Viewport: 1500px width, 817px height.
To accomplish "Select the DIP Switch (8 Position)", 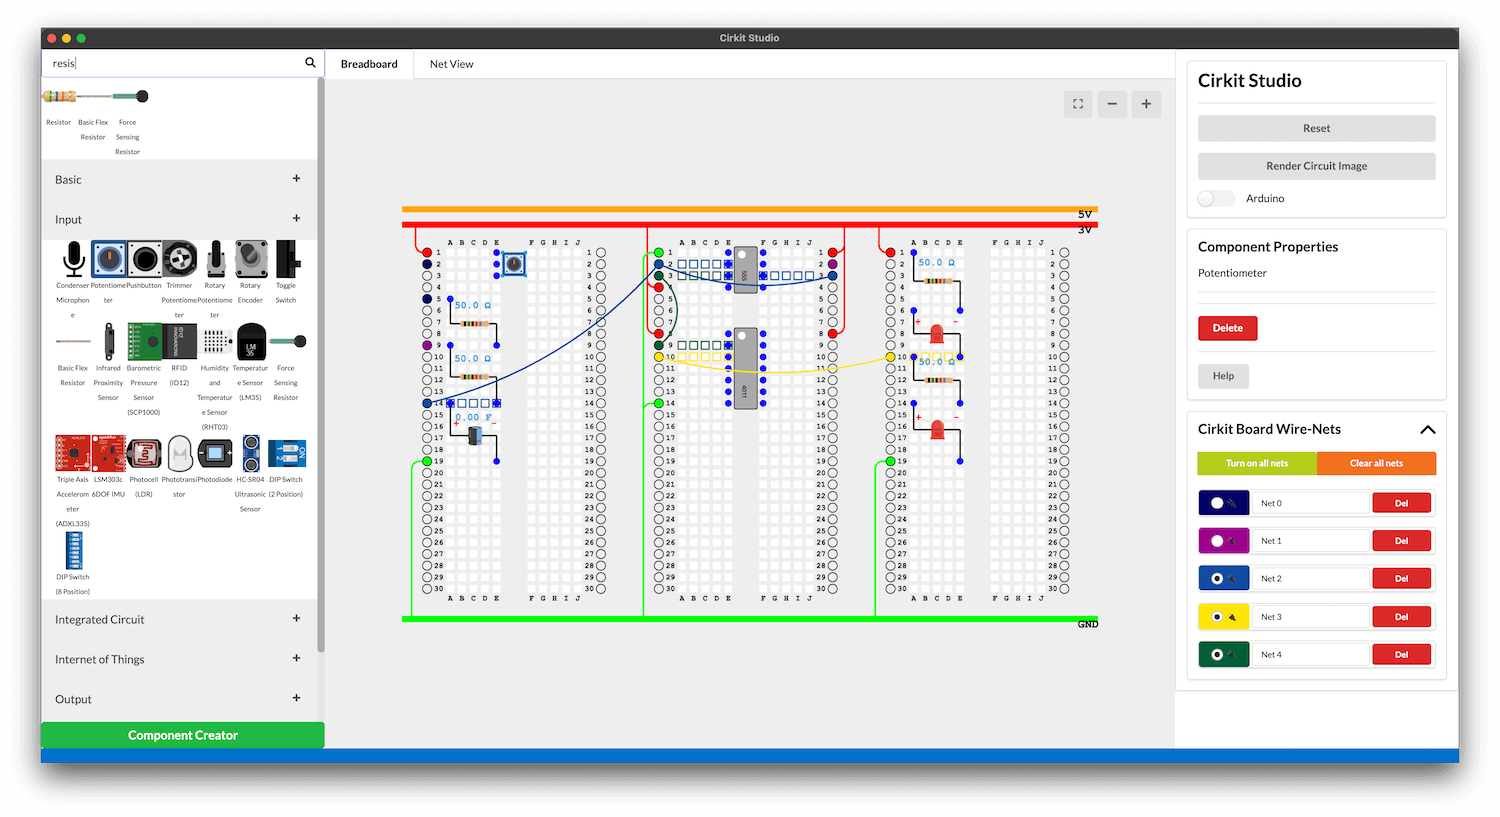I will (x=73, y=550).
